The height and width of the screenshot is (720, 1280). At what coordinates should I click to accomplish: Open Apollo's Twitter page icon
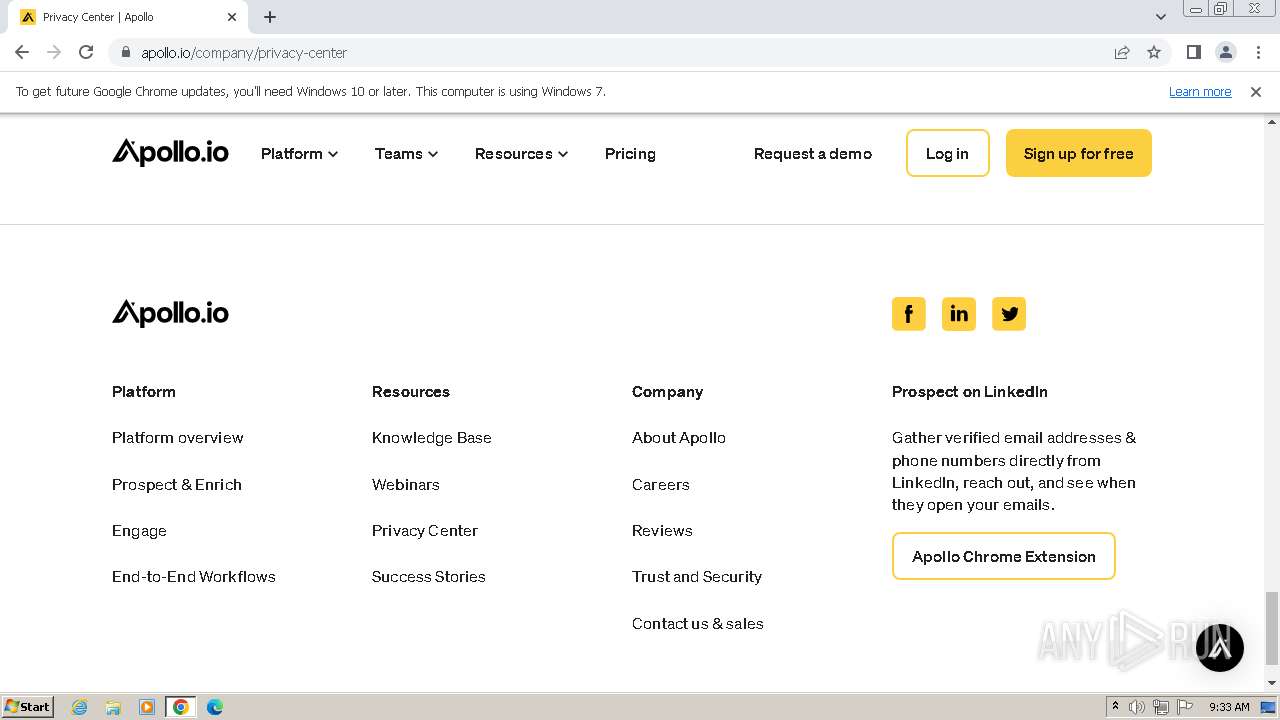(x=1009, y=314)
